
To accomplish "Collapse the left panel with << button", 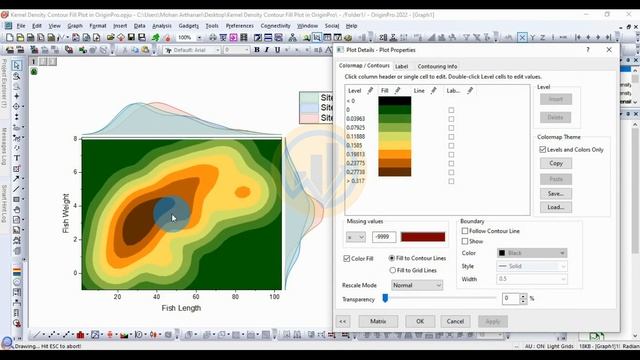I will pyautogui.click(x=343, y=321).
